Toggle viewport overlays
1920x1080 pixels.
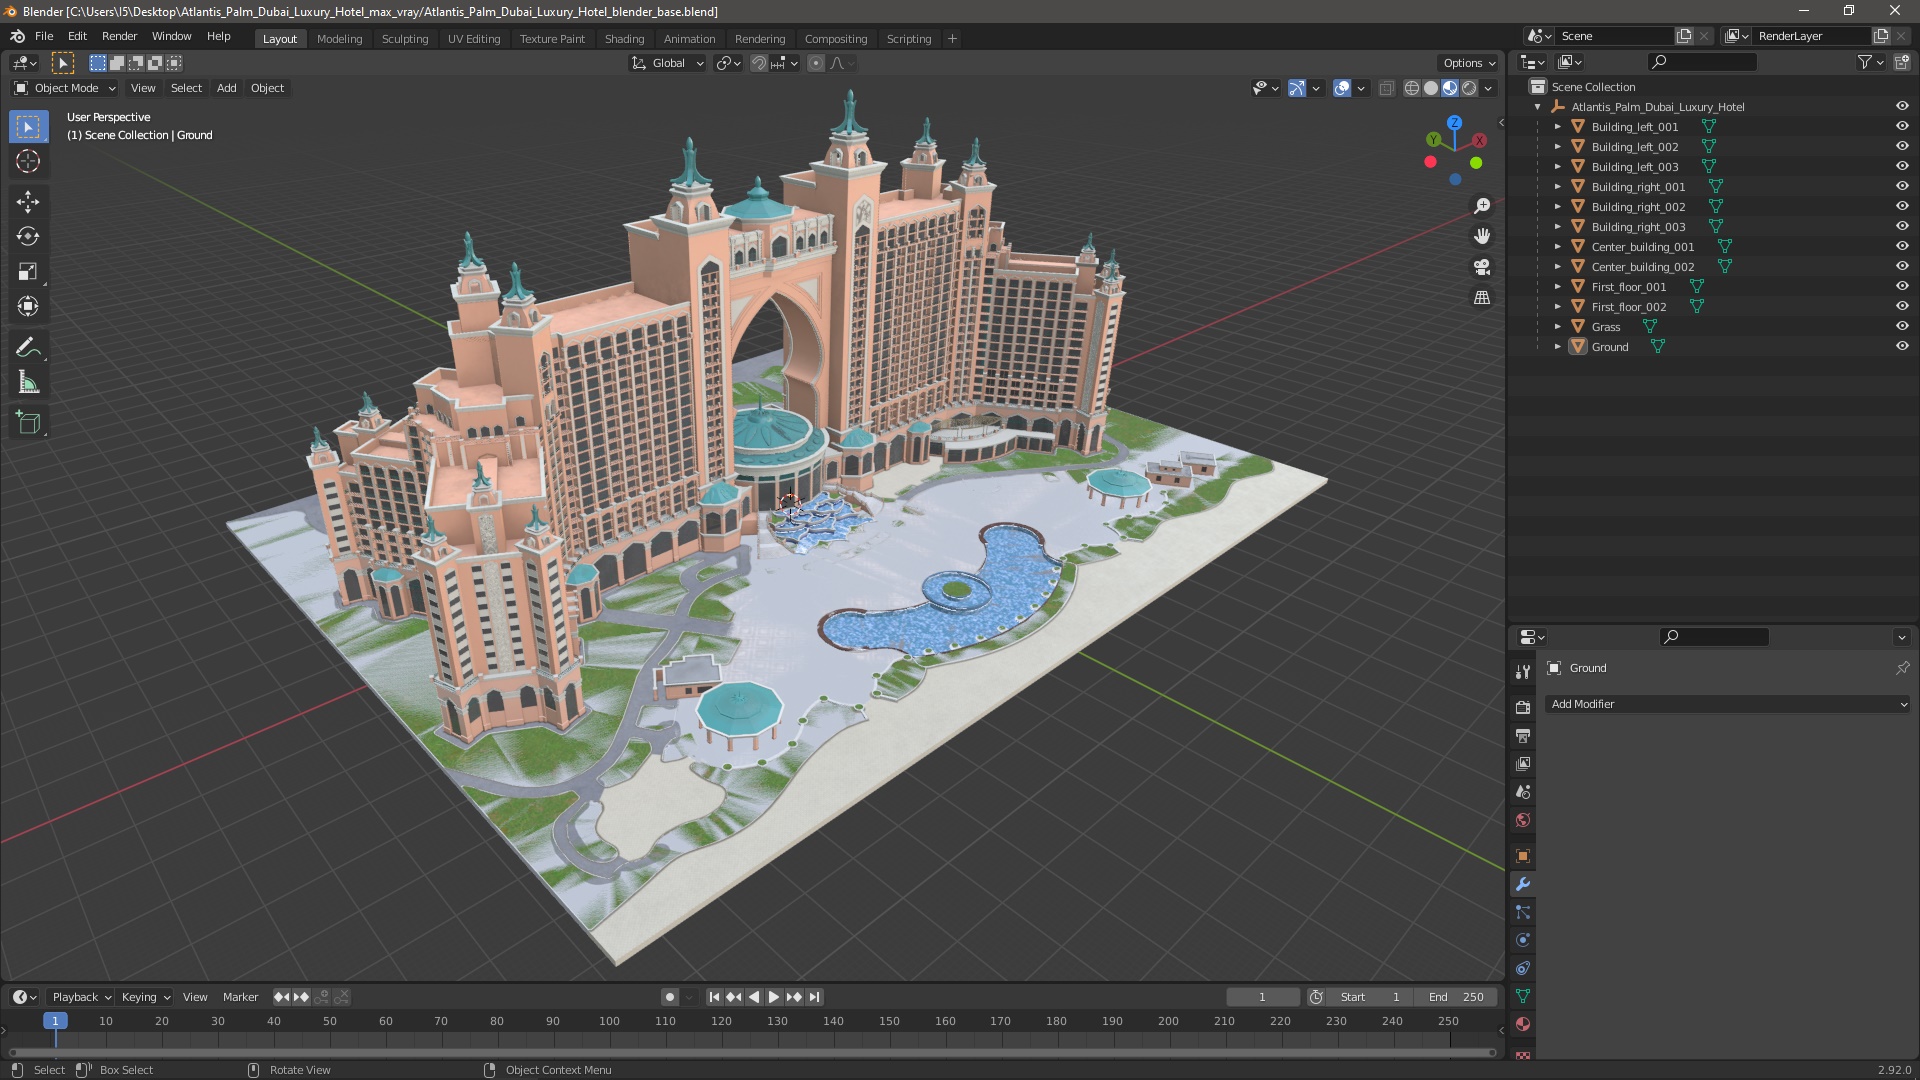click(1342, 89)
